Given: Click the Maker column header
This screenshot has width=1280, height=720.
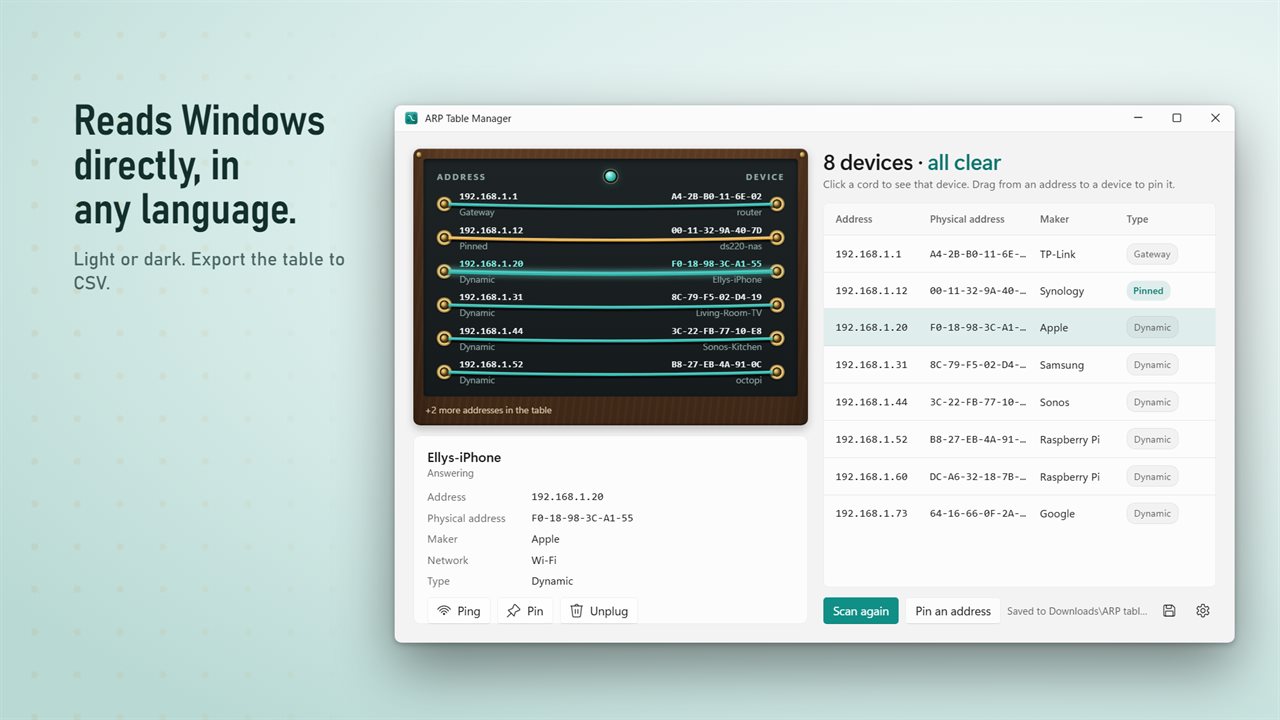Looking at the screenshot, I should click(1054, 219).
